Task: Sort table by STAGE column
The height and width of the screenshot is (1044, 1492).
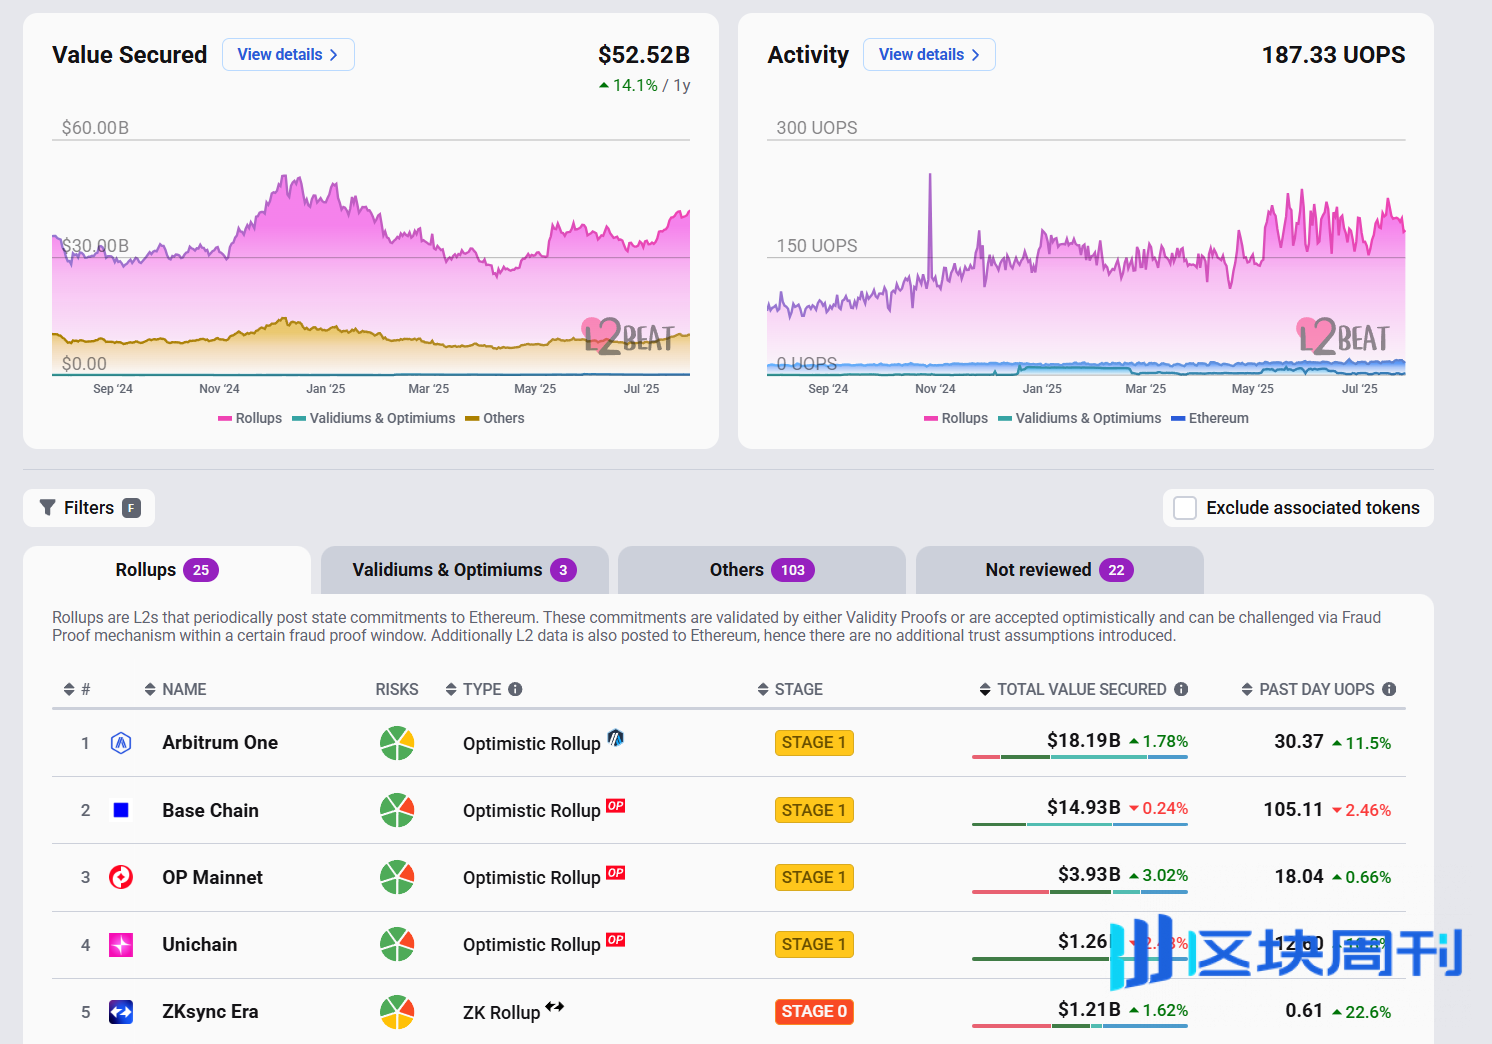Action: (x=790, y=689)
